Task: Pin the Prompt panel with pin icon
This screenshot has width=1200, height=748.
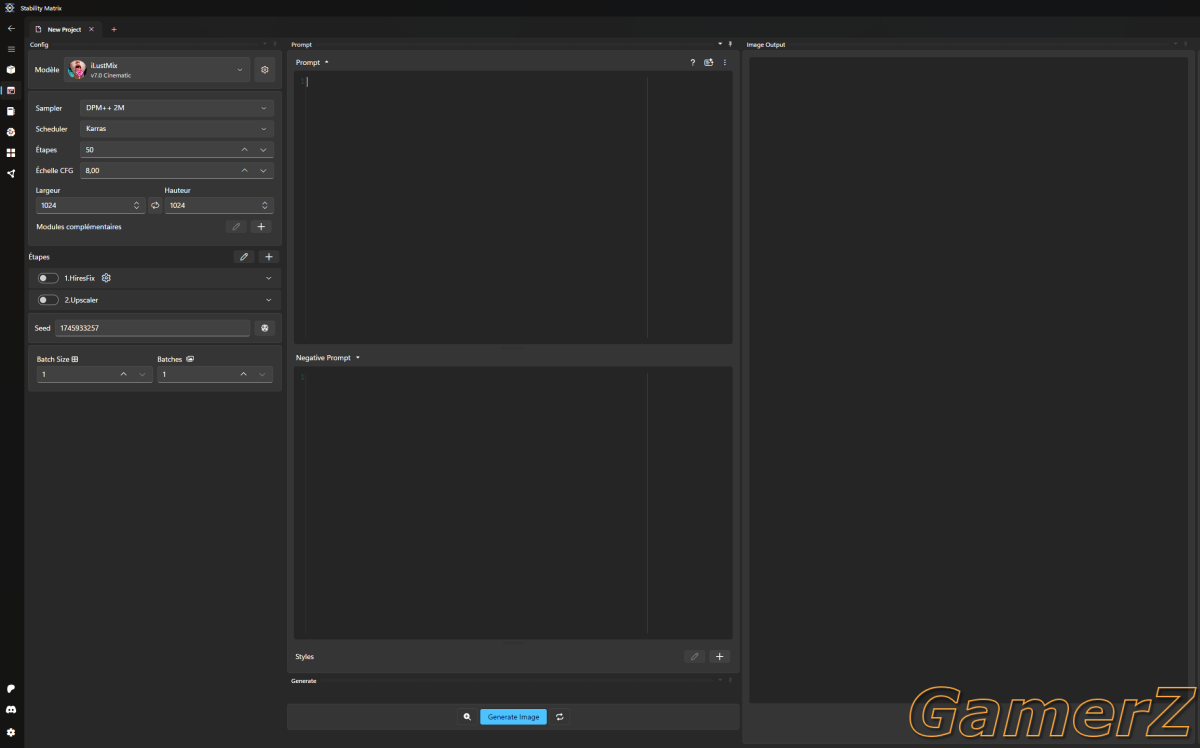Action: pyautogui.click(x=730, y=44)
